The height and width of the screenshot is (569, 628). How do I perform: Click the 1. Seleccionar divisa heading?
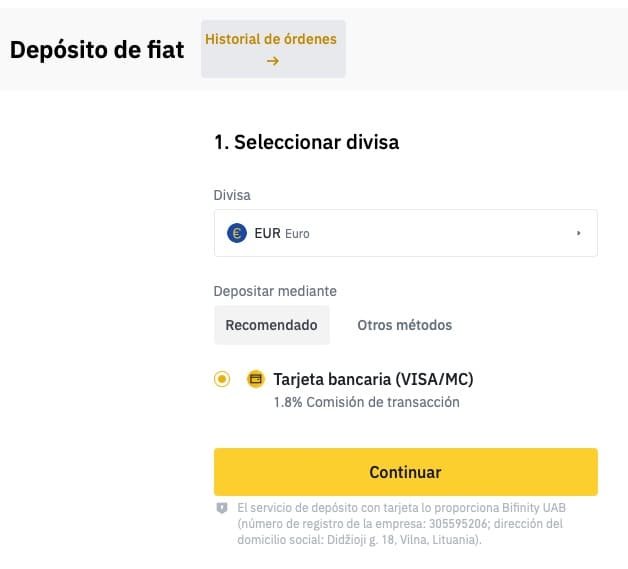307,142
